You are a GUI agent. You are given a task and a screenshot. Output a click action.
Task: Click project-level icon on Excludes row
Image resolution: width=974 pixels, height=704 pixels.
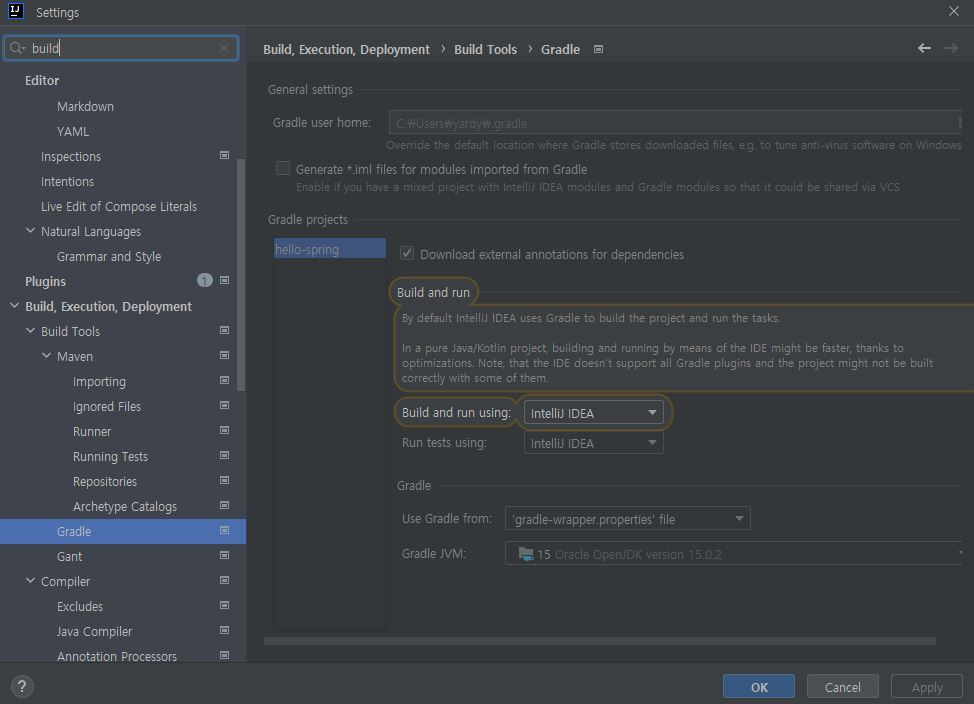click(224, 605)
